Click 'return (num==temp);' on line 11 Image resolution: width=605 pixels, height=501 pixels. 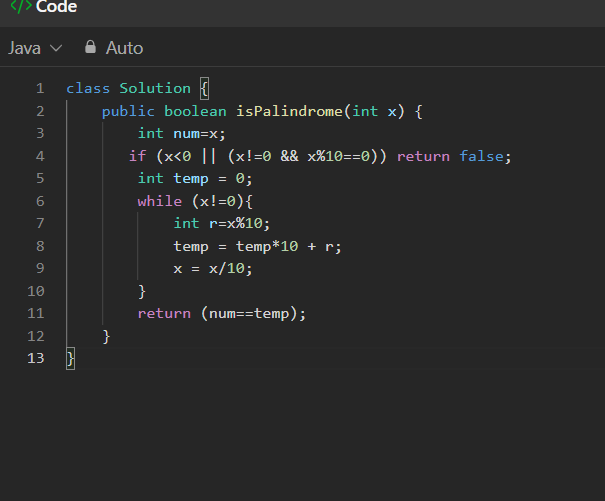[221, 313]
